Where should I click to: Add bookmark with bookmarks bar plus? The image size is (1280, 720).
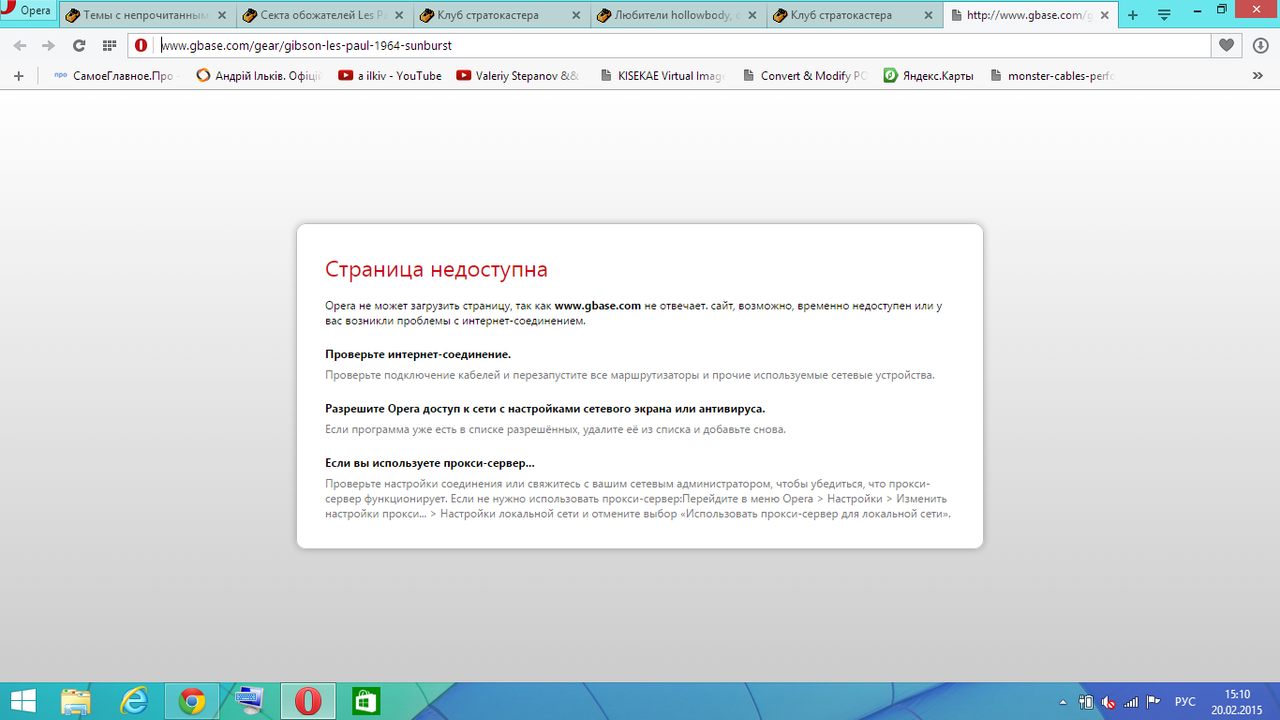[x=18, y=75]
